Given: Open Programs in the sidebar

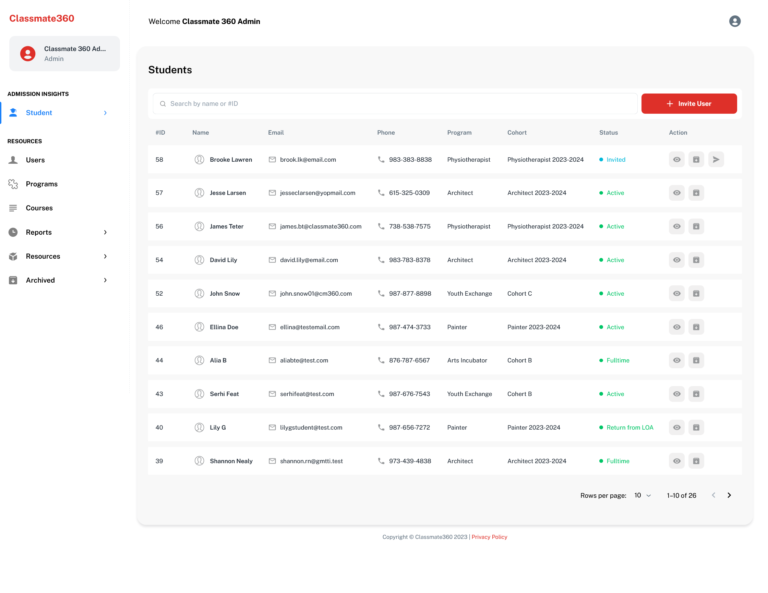Looking at the screenshot, I should (41, 184).
